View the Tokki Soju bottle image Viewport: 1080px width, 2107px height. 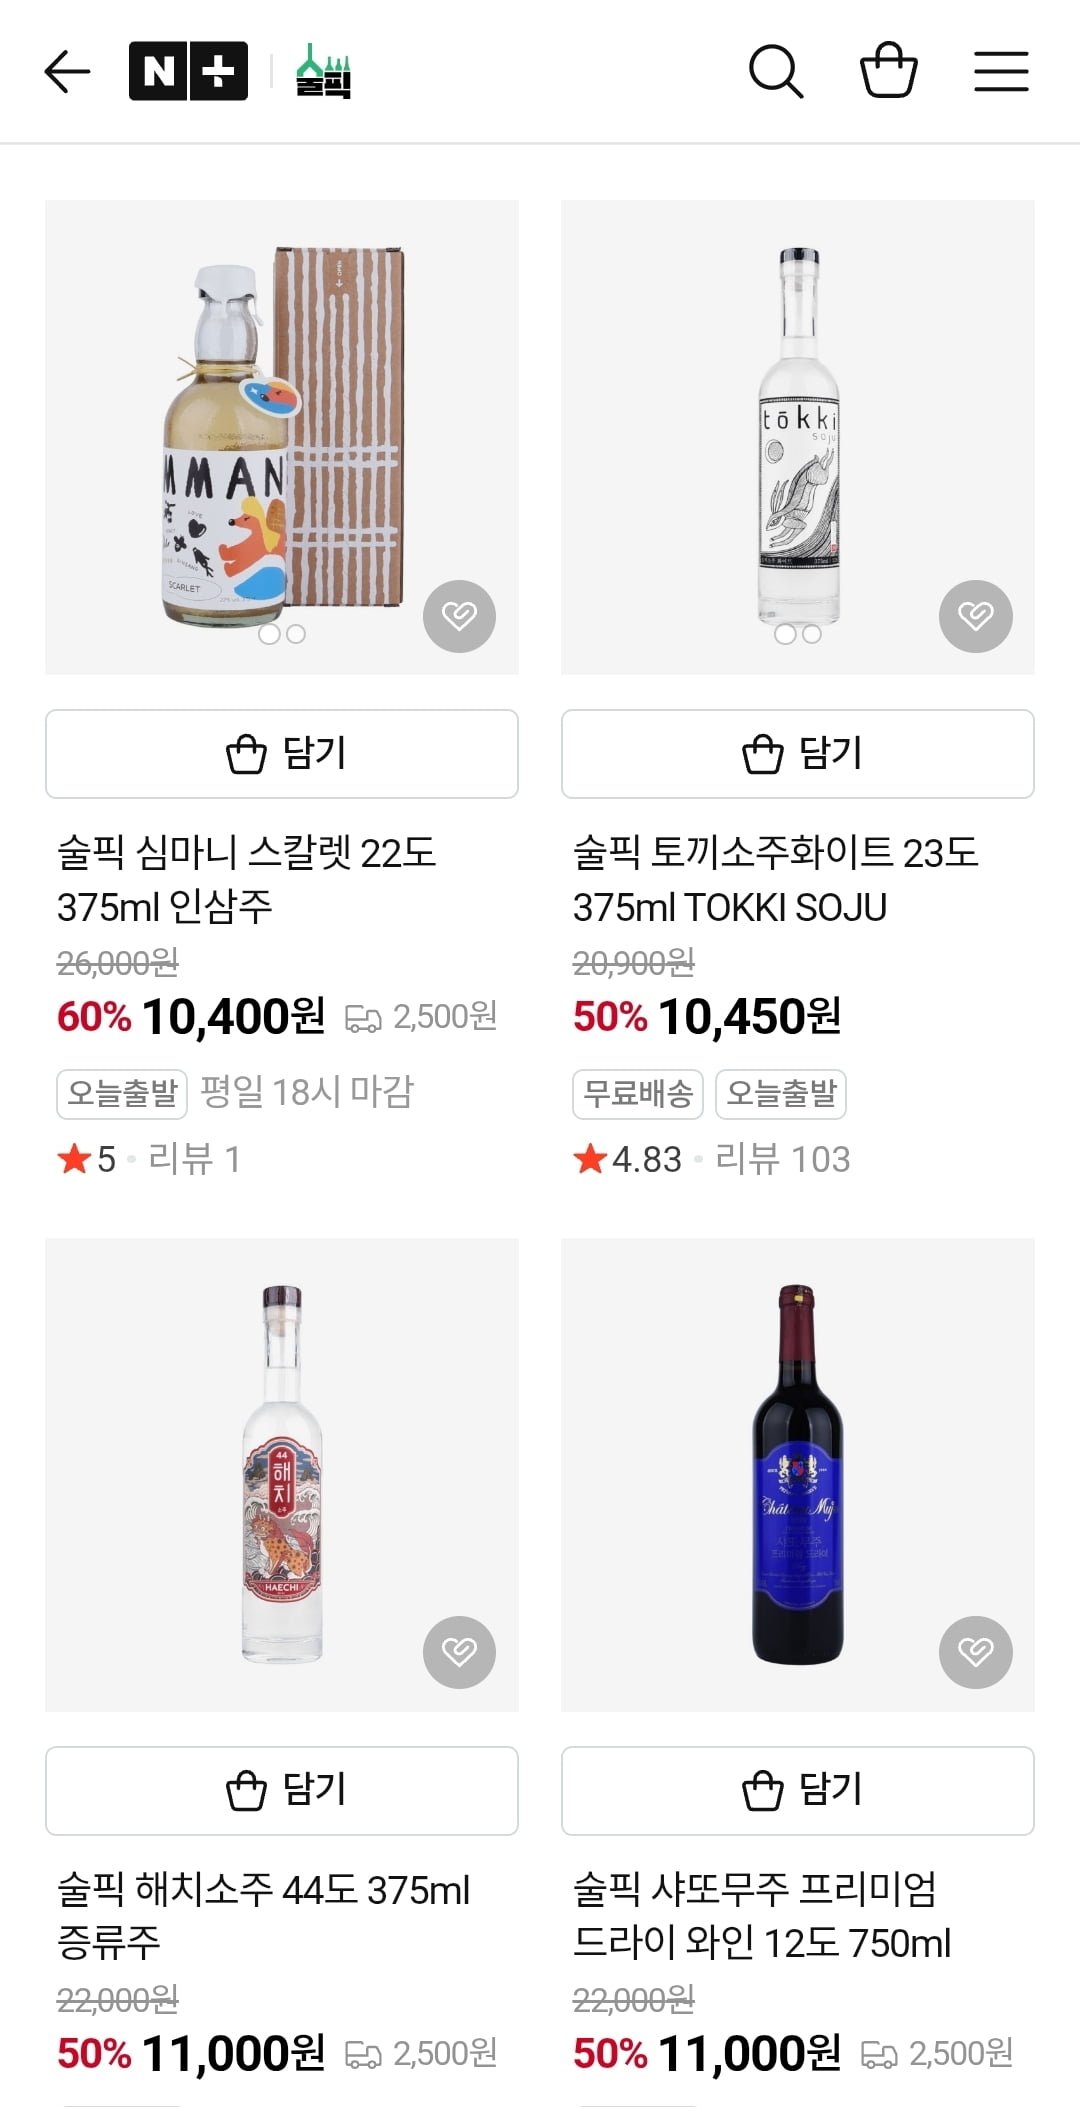(x=797, y=437)
